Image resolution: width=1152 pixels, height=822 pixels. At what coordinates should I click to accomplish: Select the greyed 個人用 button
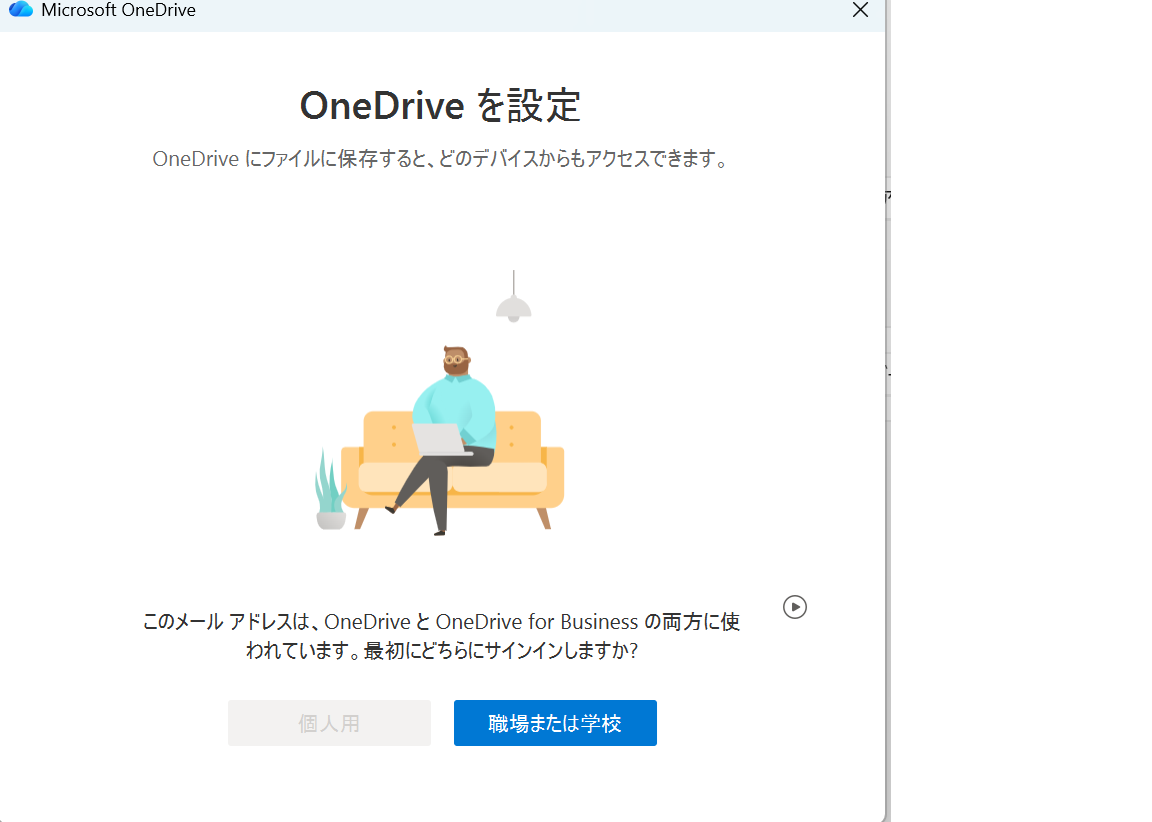(x=329, y=723)
